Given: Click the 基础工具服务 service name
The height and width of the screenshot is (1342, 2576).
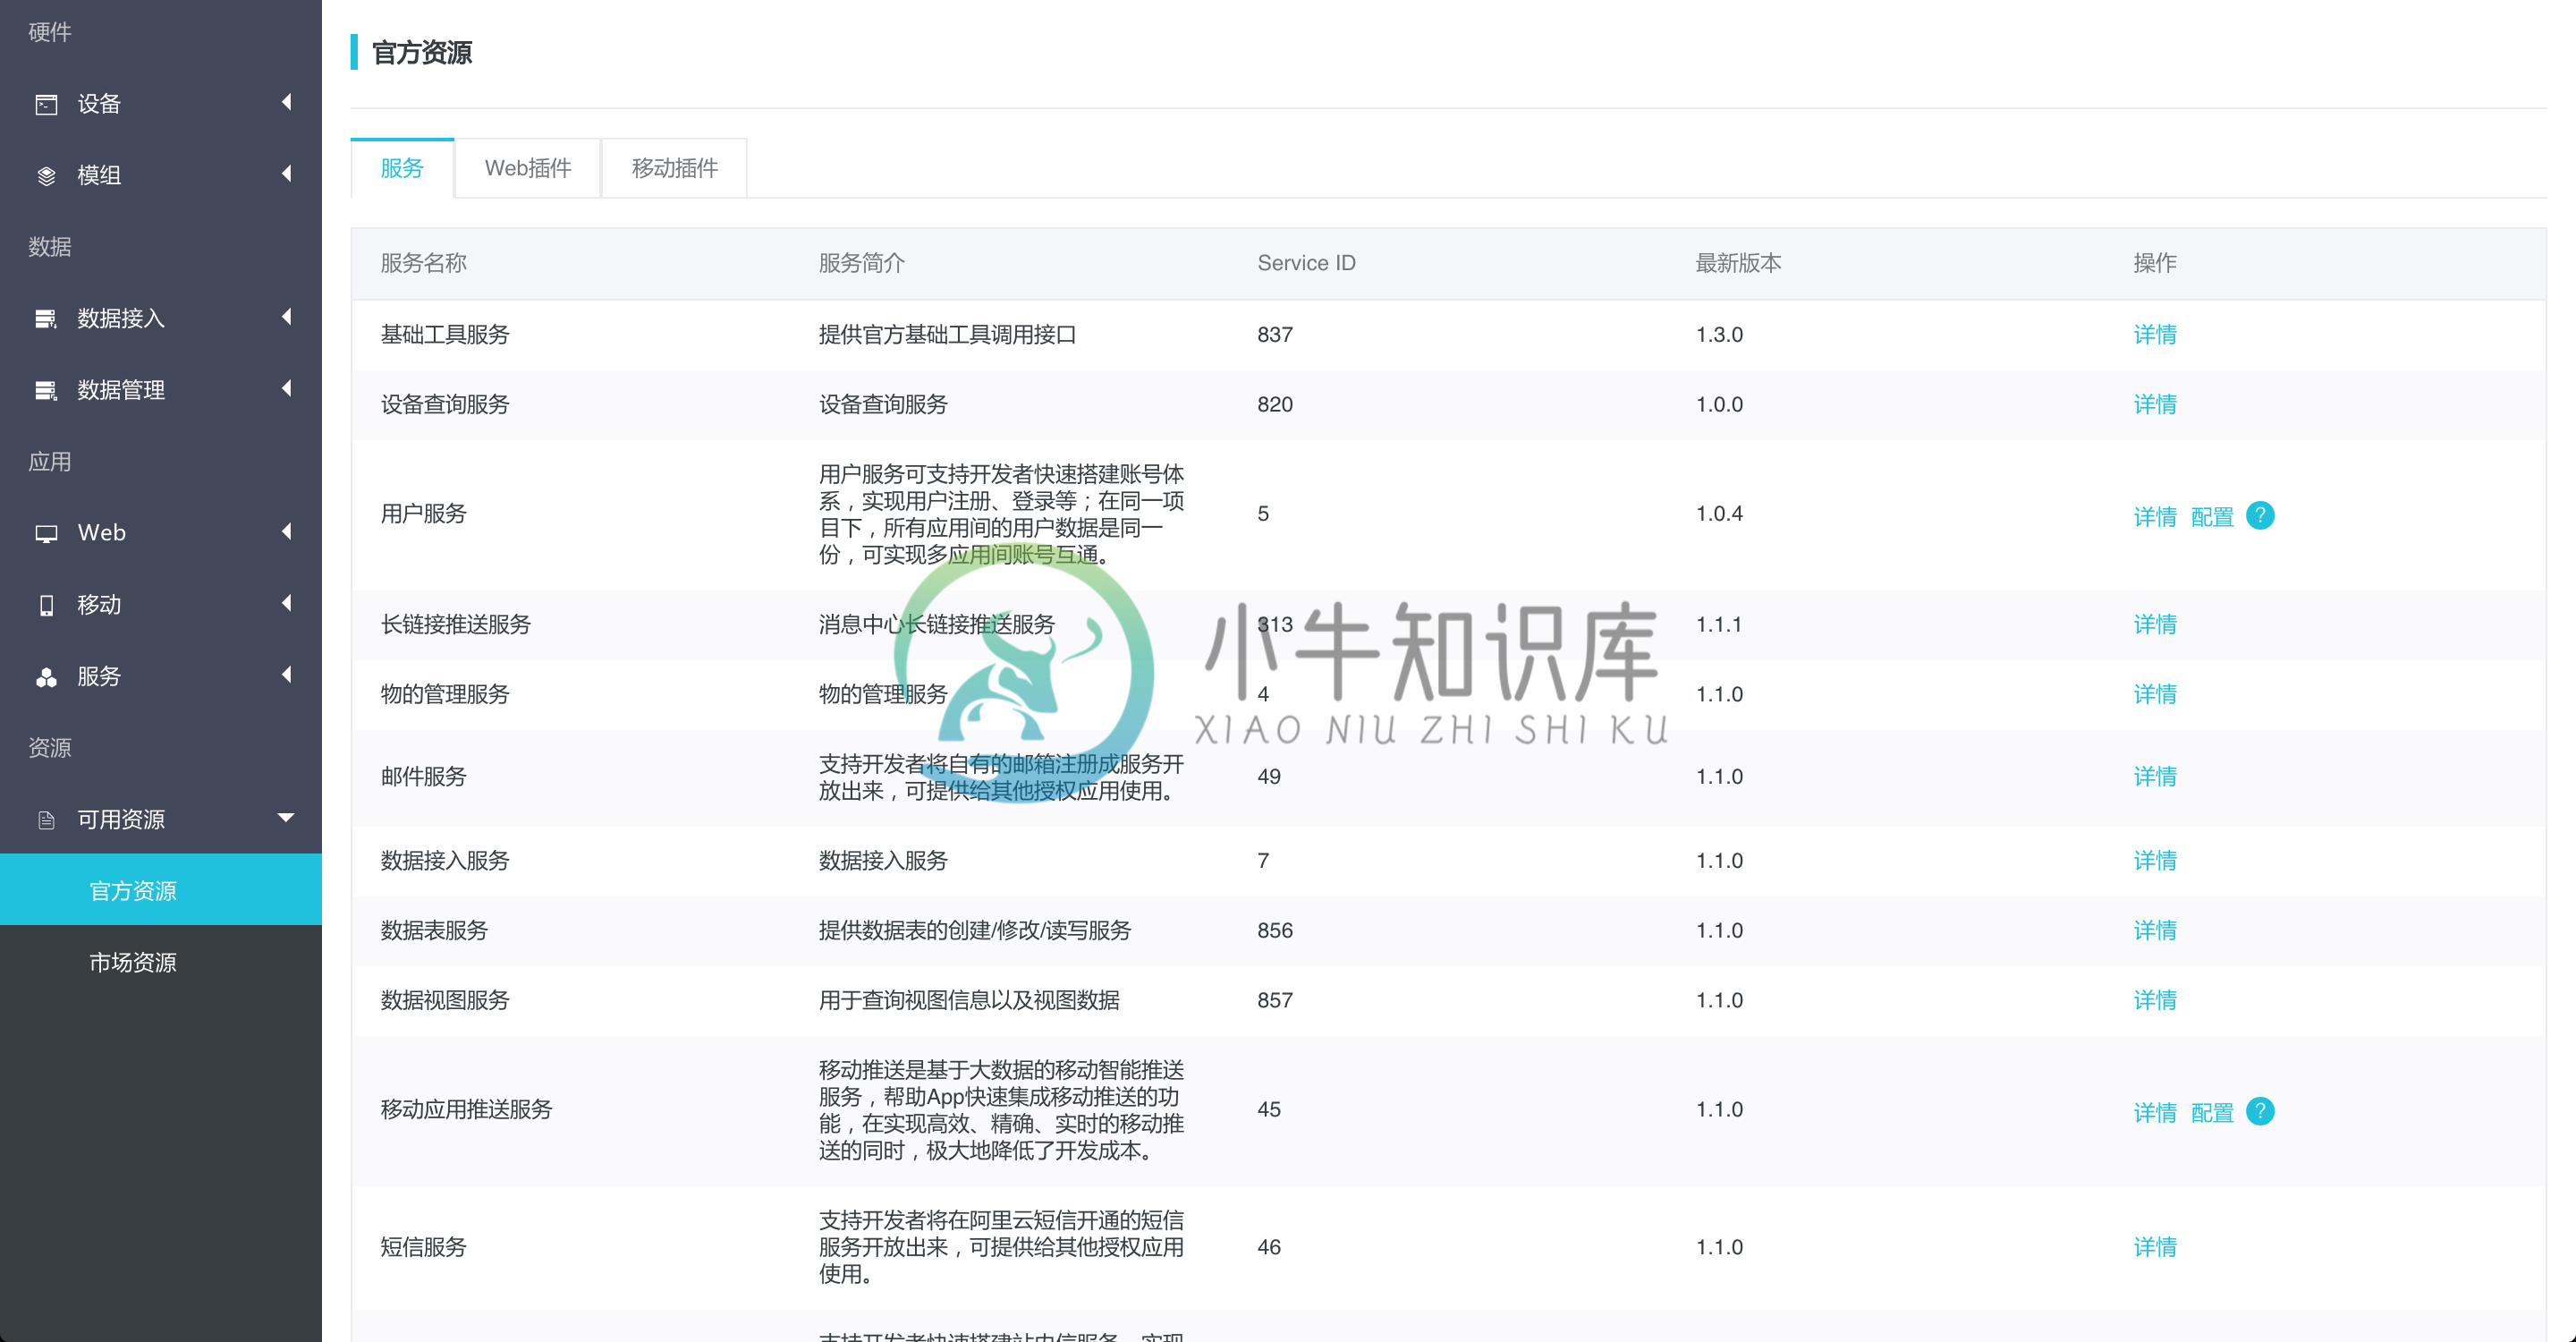Looking at the screenshot, I should click(x=445, y=335).
